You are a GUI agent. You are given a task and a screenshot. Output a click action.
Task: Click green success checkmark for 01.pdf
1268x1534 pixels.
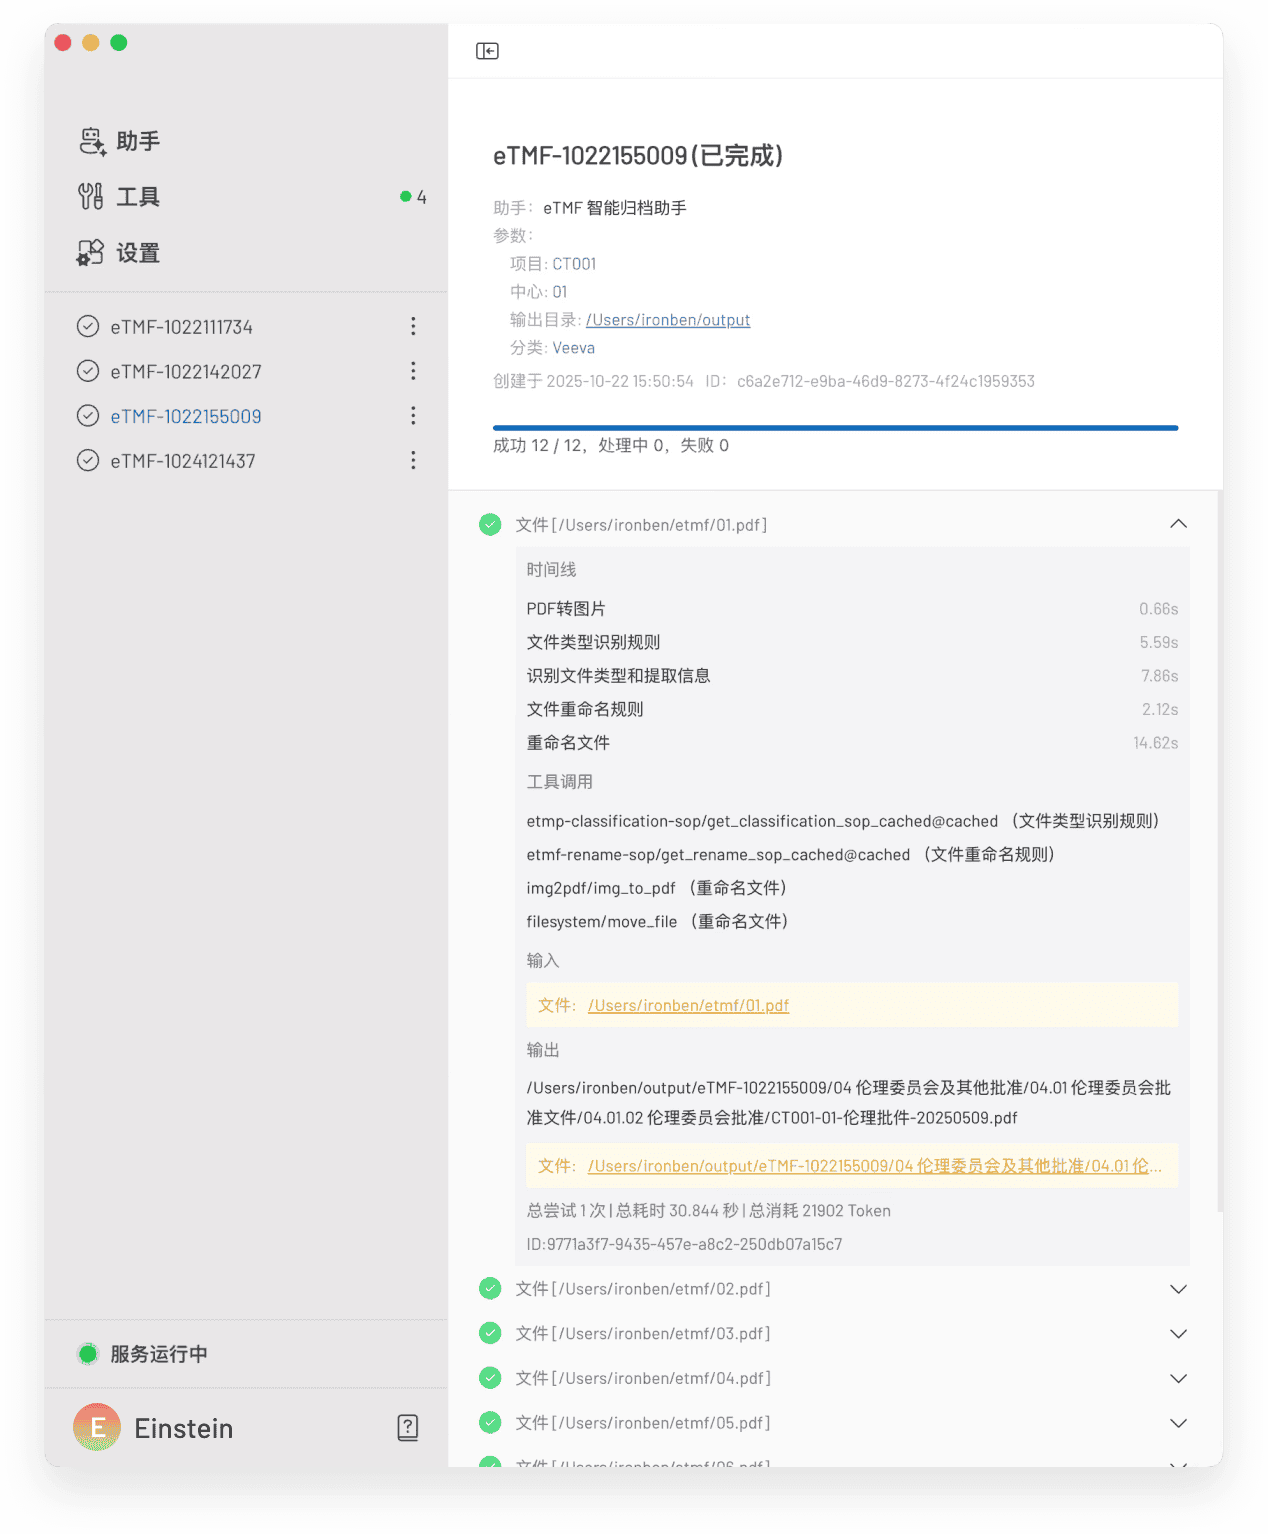pos(490,525)
